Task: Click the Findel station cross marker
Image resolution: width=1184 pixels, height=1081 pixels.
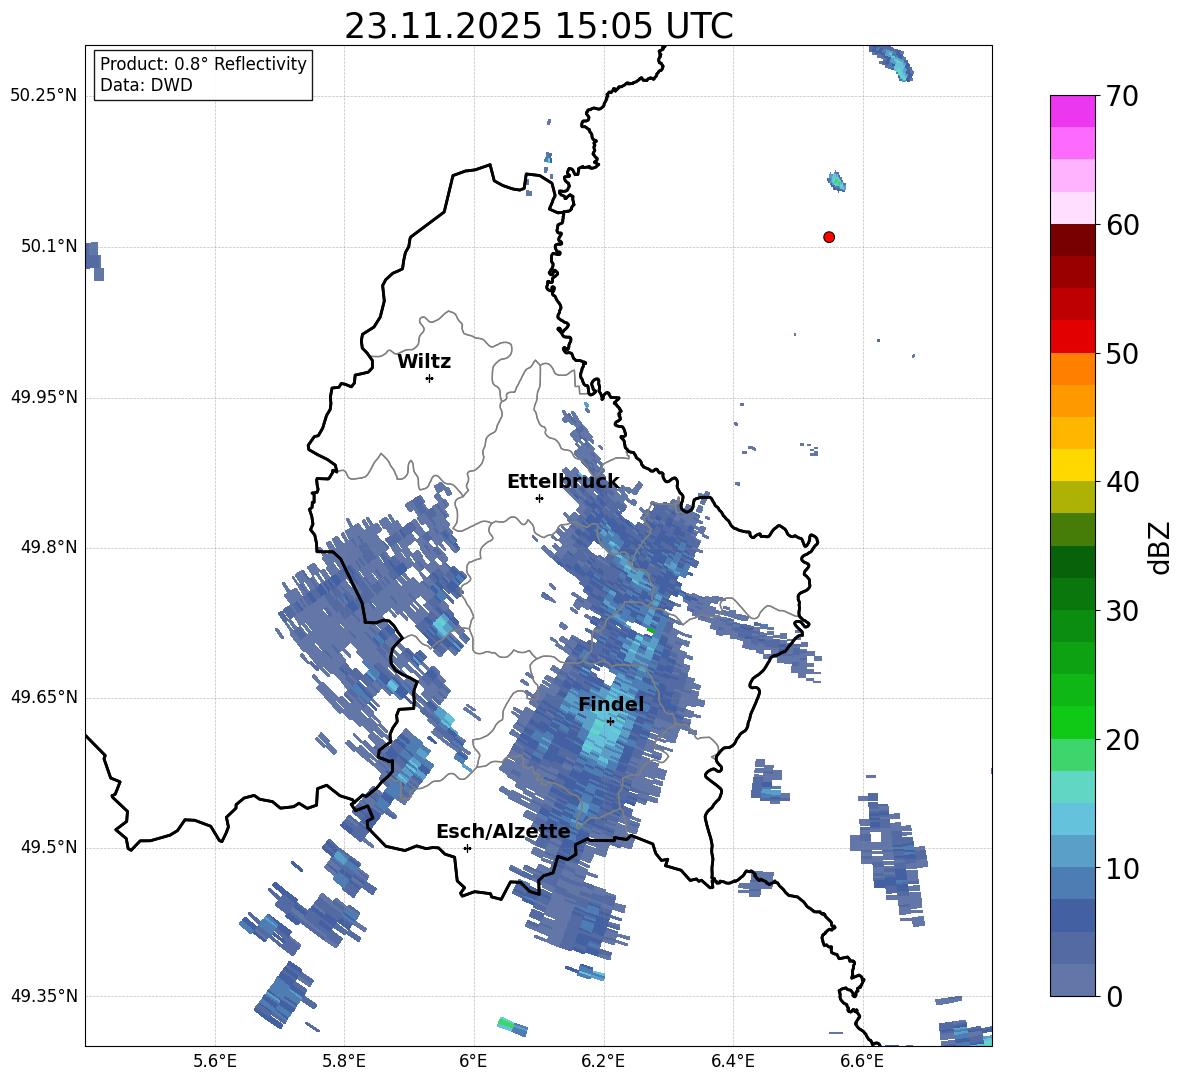Action: coord(610,722)
